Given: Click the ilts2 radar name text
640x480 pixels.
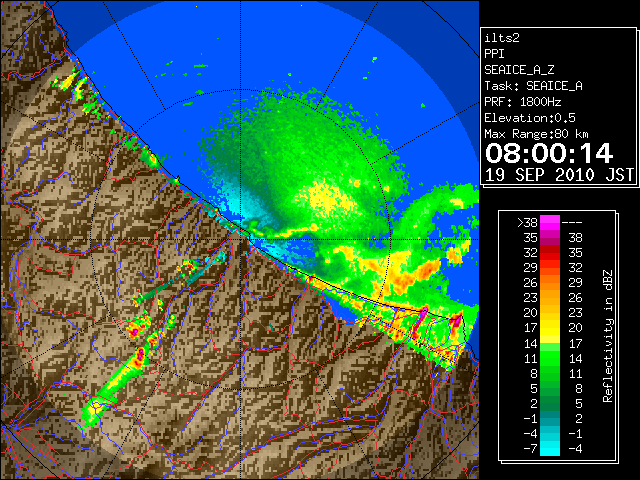Looking at the screenshot, I should point(502,38).
